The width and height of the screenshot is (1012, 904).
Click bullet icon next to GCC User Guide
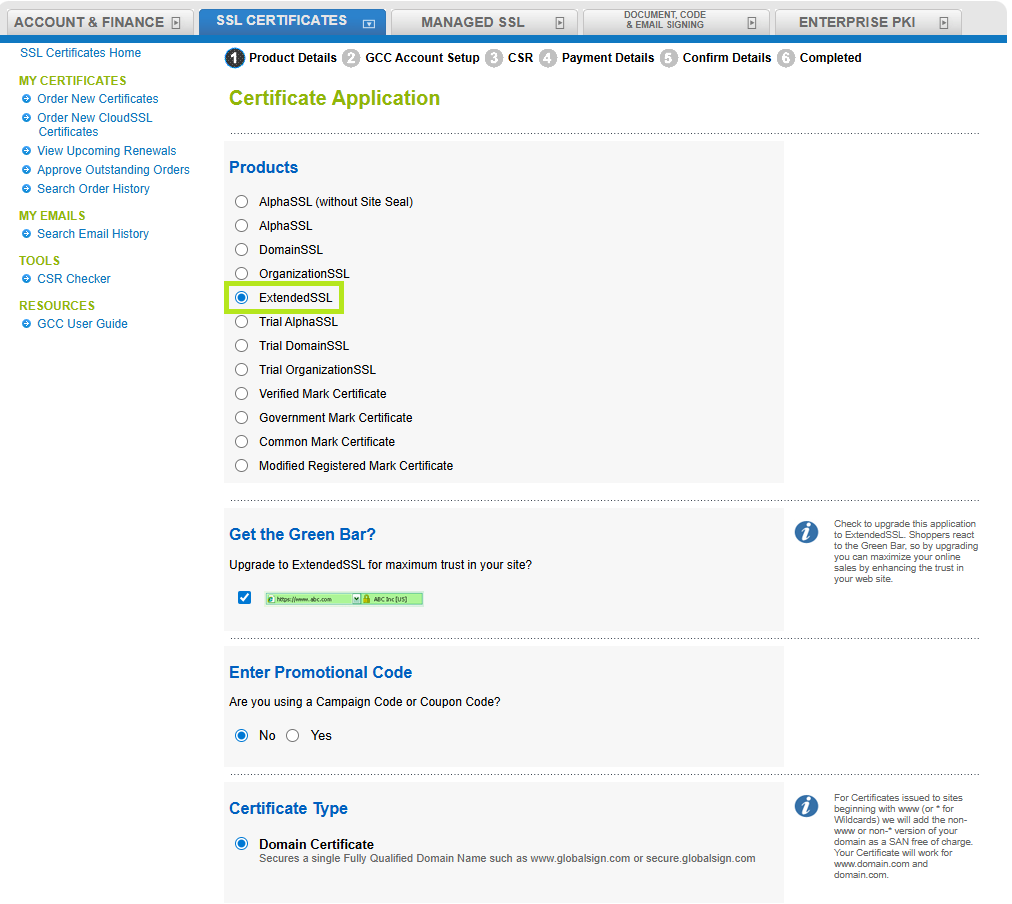click(x=27, y=324)
